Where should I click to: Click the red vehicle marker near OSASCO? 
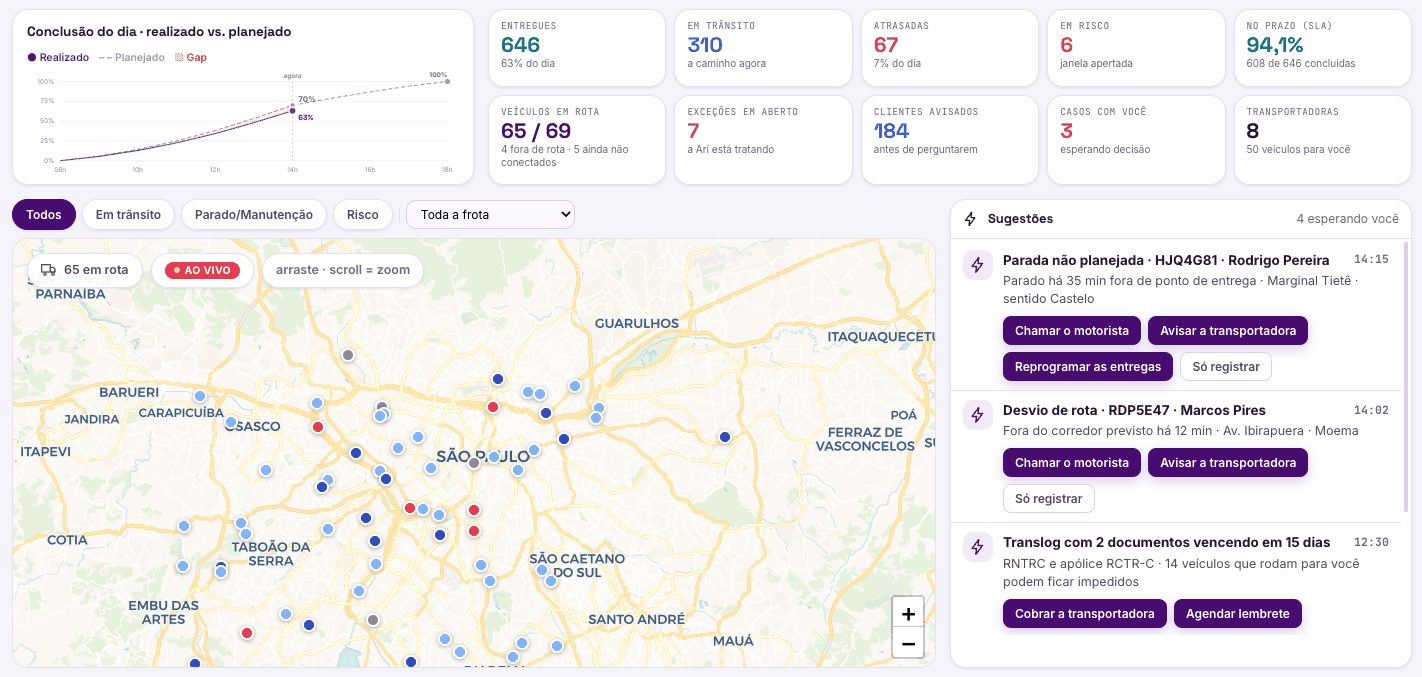point(318,427)
